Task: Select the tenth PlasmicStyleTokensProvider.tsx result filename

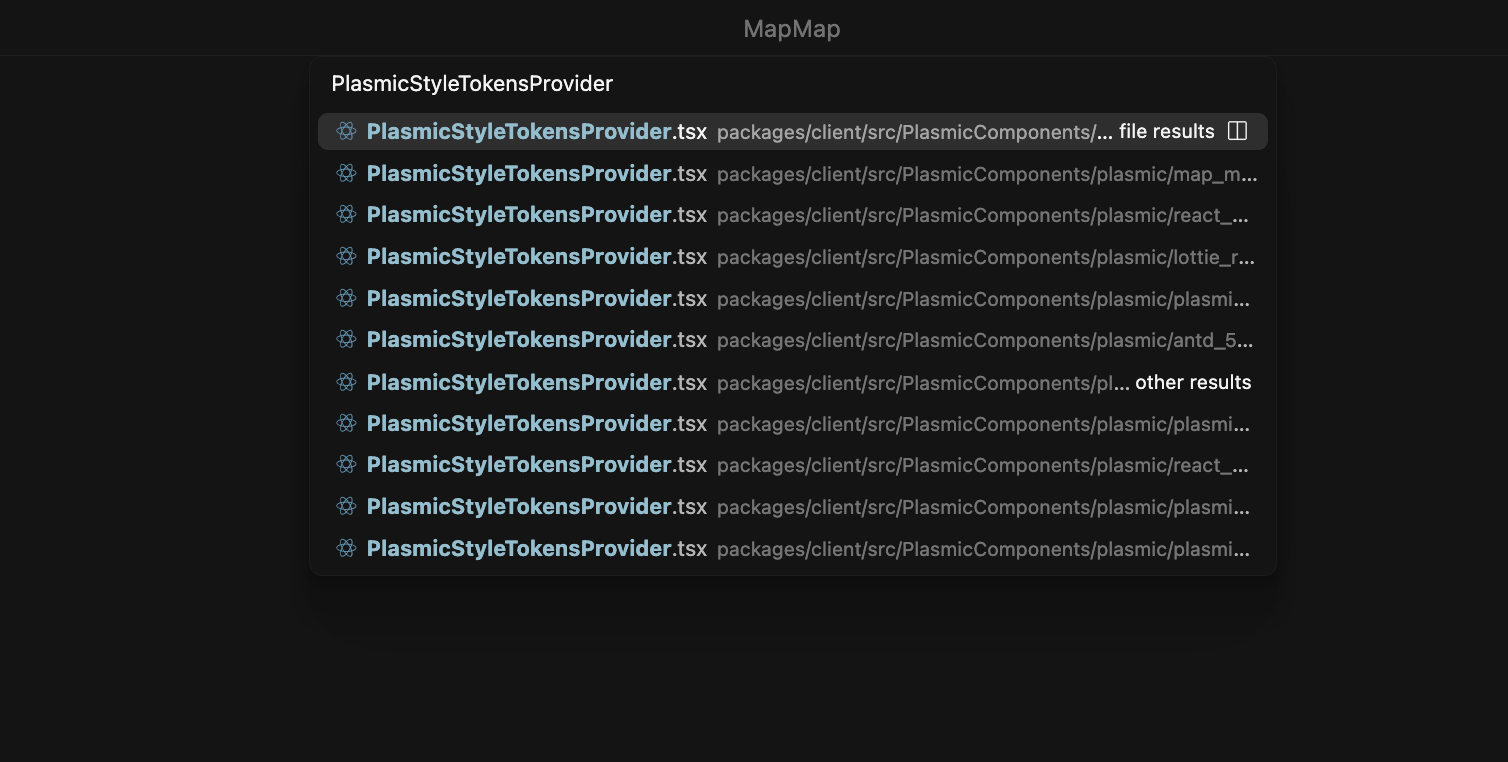Action: coord(536,507)
